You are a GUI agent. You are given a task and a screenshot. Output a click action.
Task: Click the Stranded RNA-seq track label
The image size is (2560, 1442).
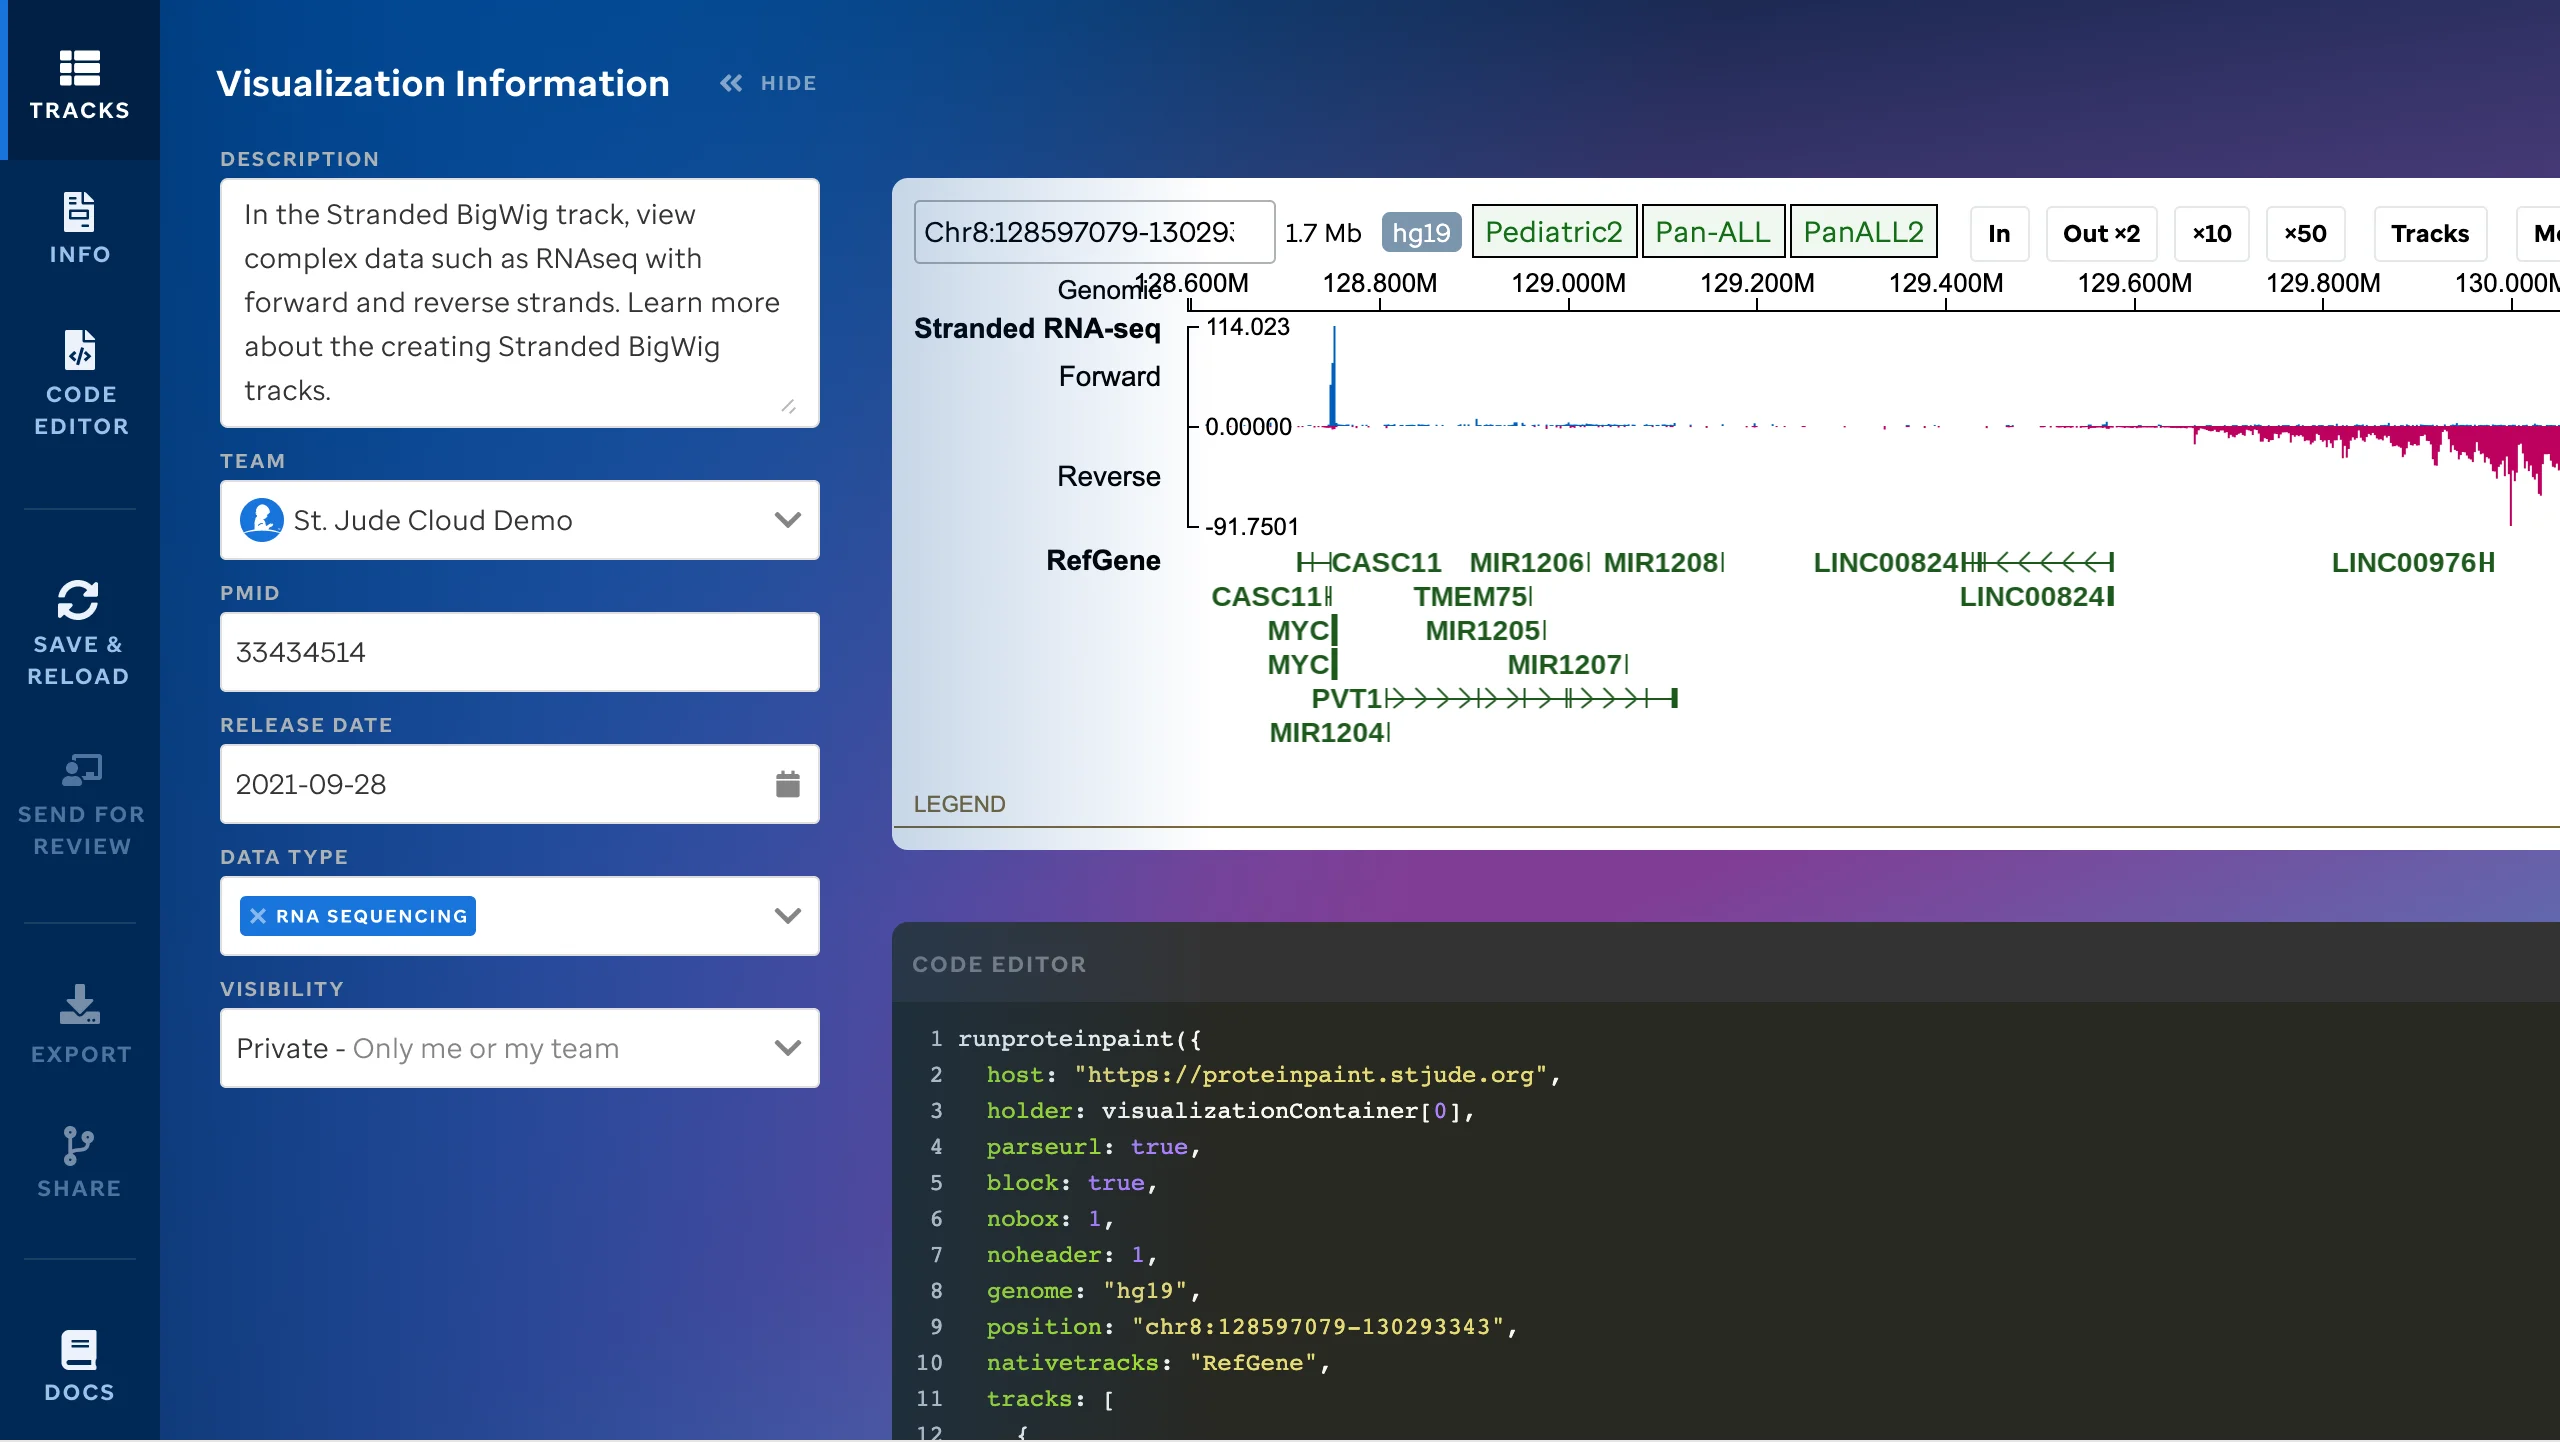tap(1037, 328)
